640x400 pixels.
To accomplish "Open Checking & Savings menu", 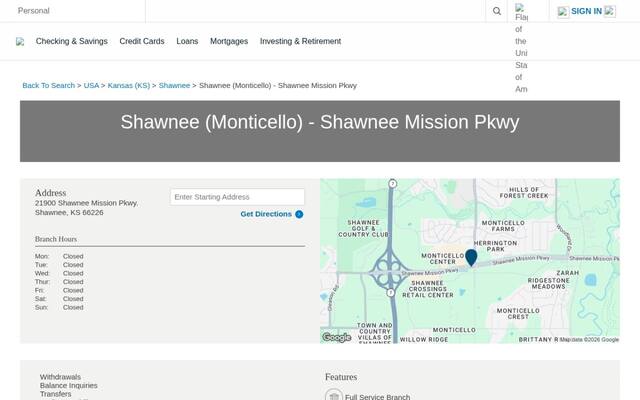I will [x=71, y=41].
